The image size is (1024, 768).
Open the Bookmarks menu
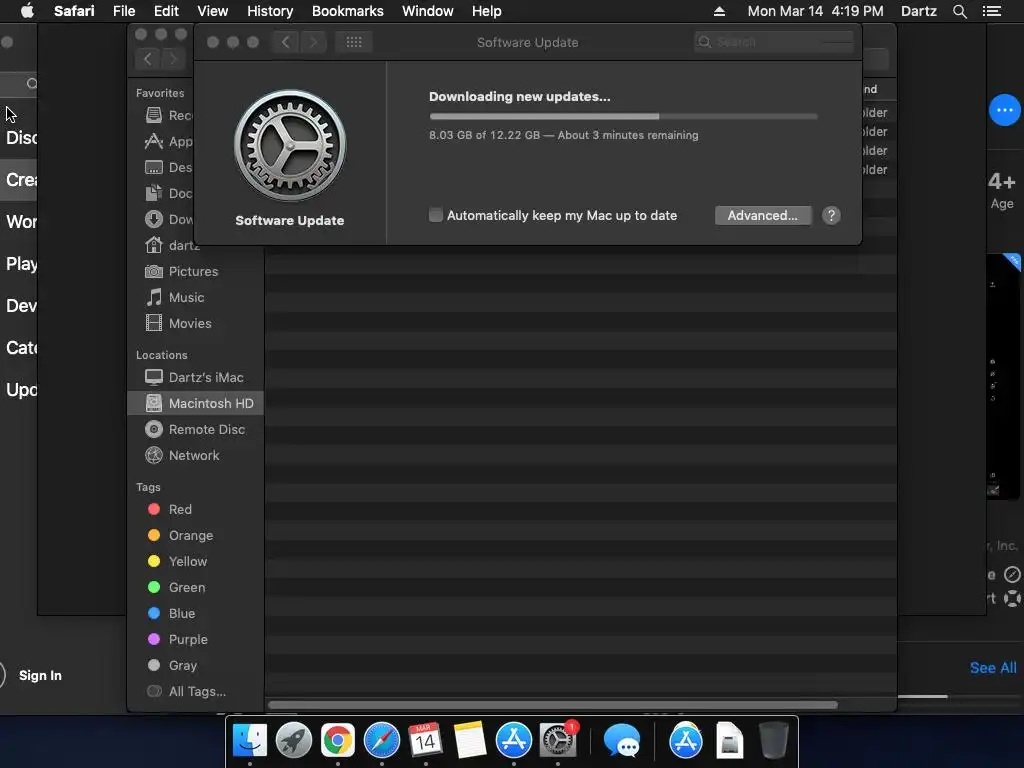pyautogui.click(x=347, y=11)
